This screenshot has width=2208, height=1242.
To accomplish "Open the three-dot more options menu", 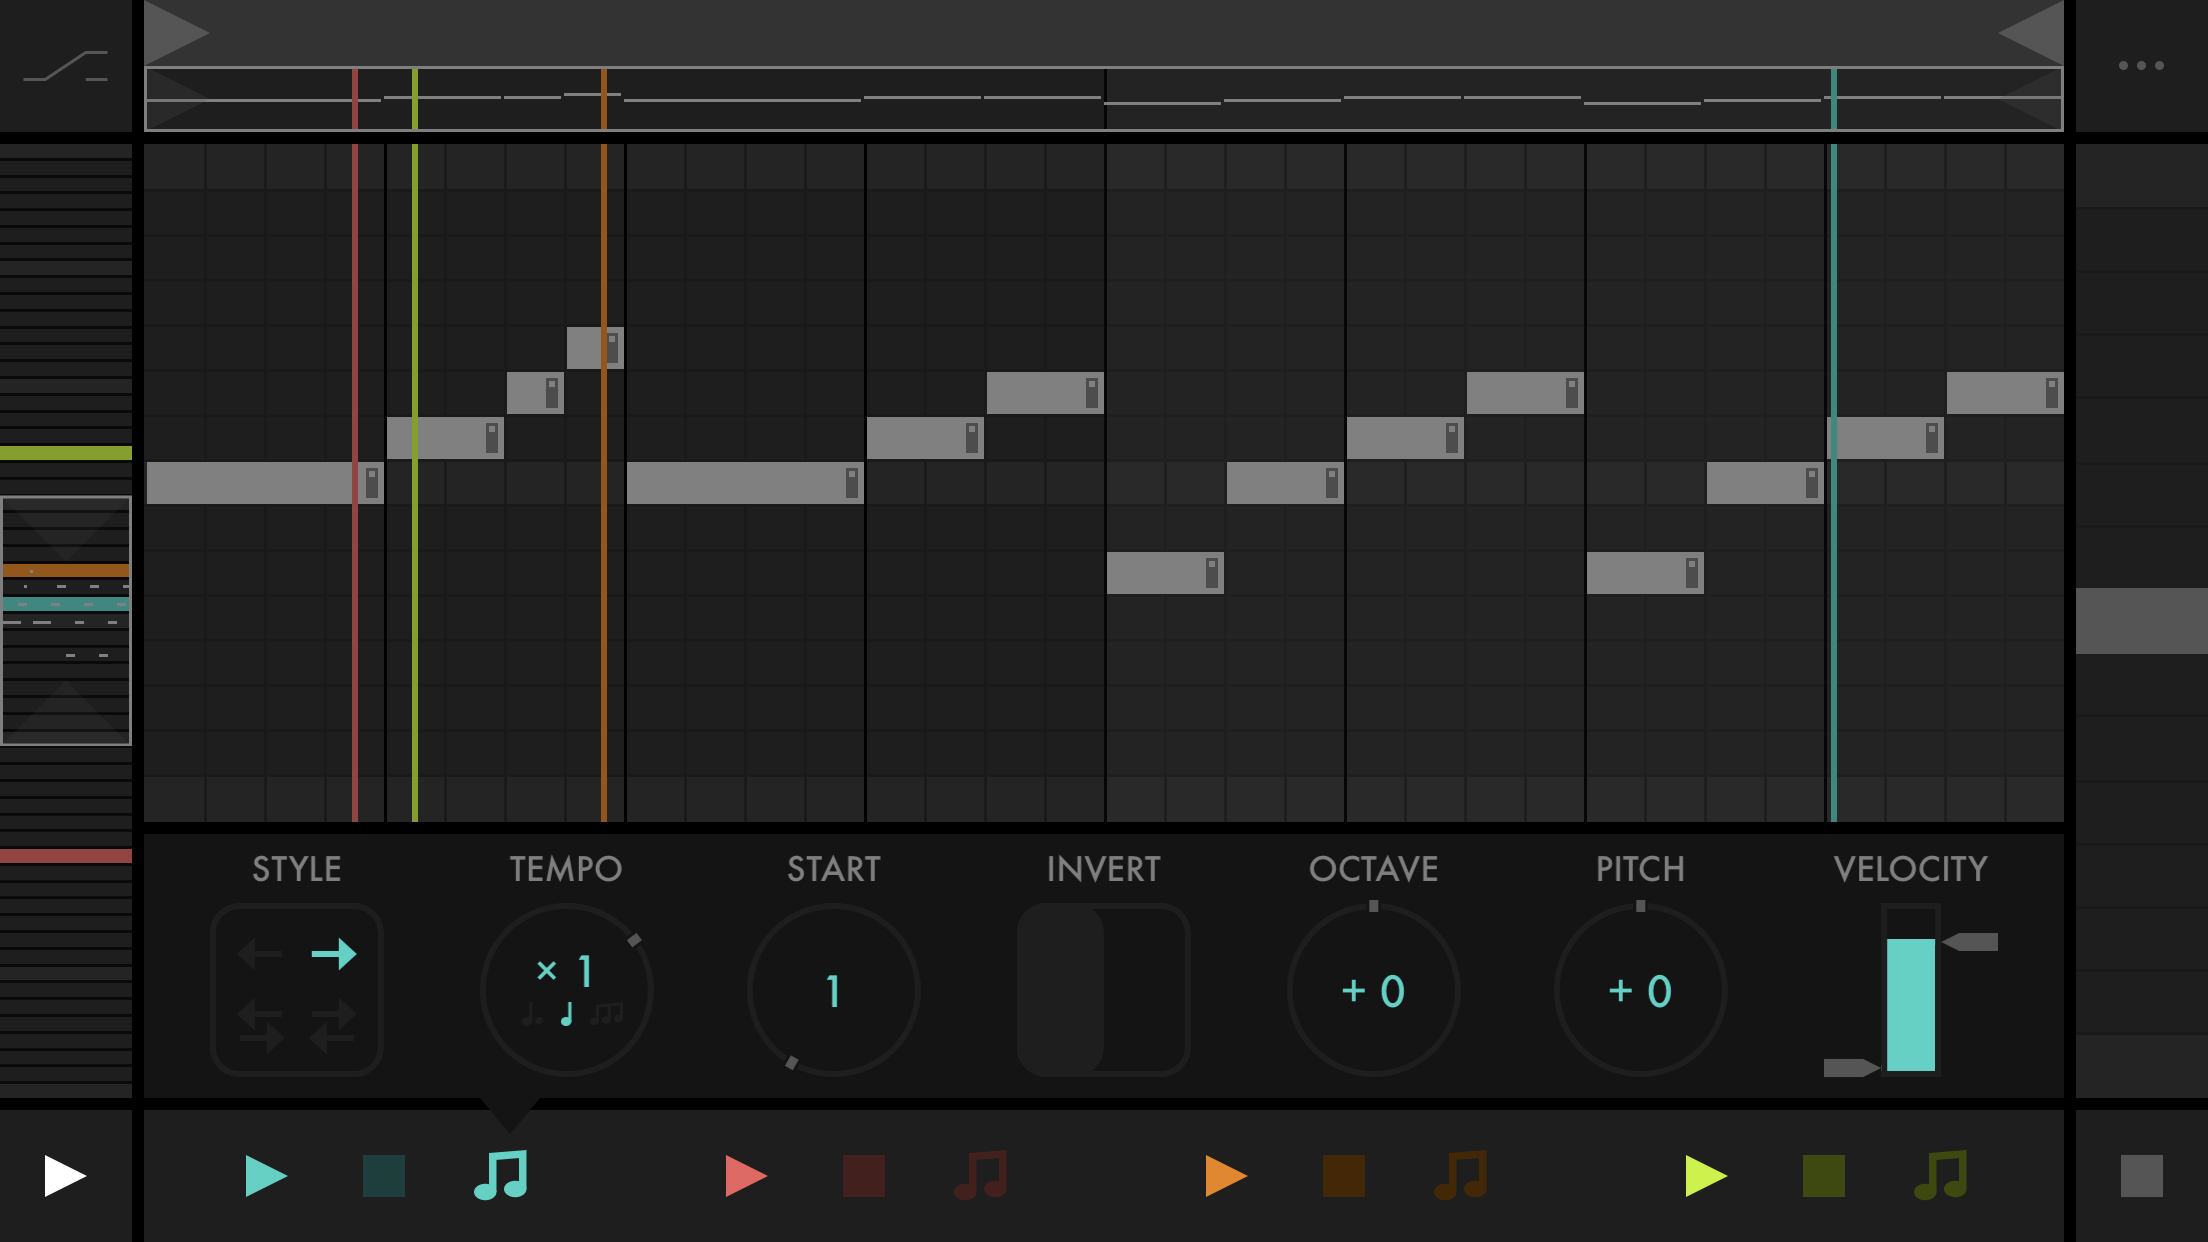I will click(x=2141, y=66).
